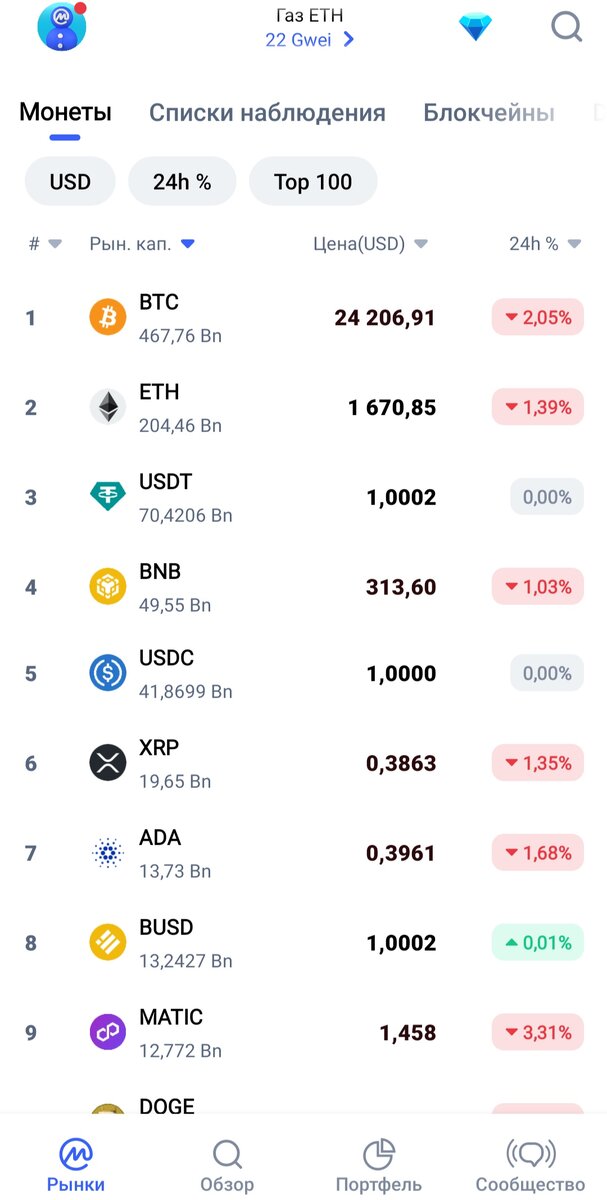Switch to the Блокчейны tab
The height and width of the screenshot is (1200, 607).
point(489,113)
